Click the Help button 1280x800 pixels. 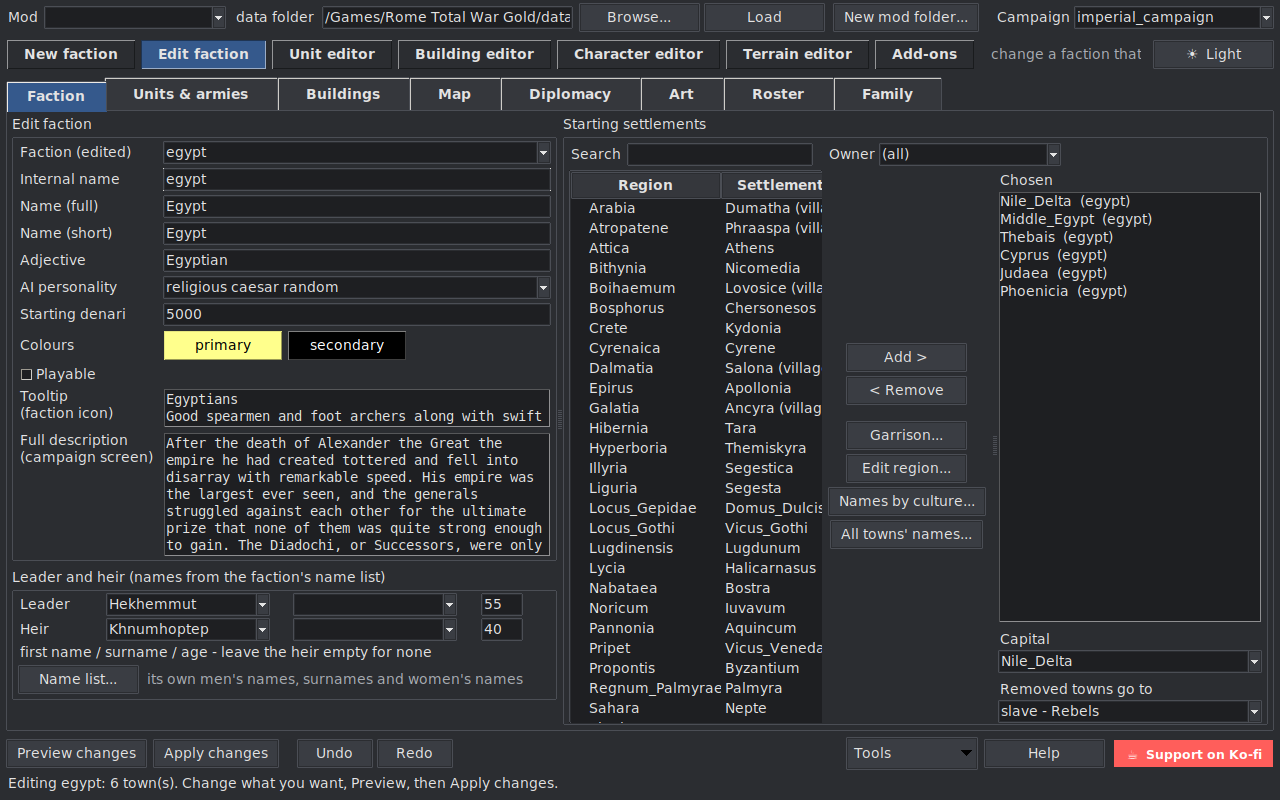[x=1044, y=753]
